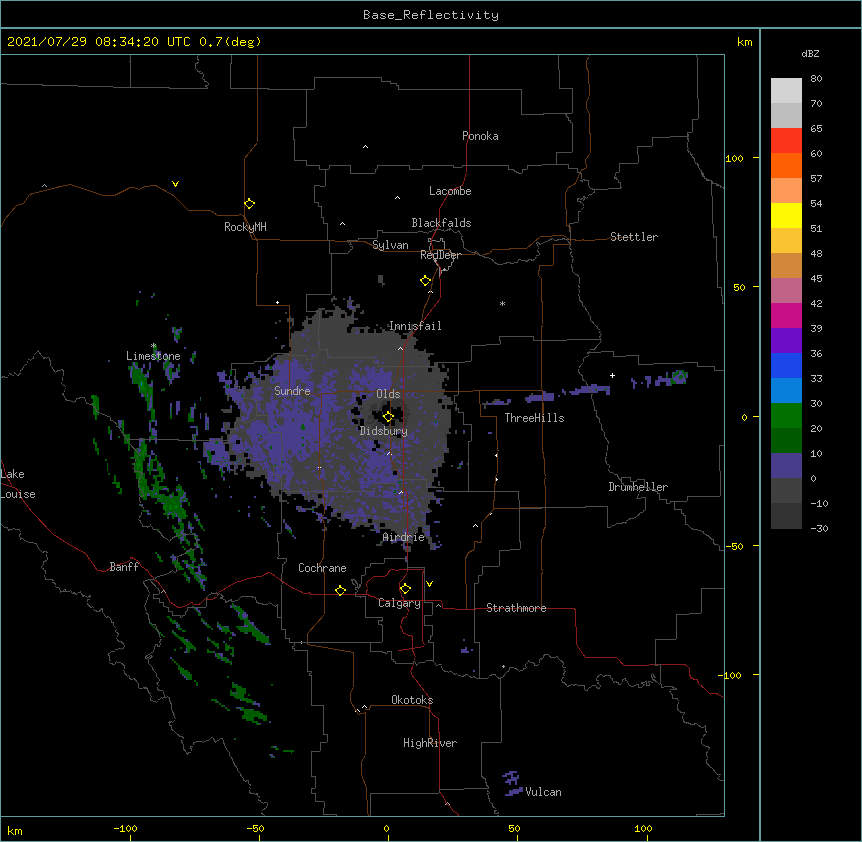862x842 pixels.
Task: Click the RedDeer city label
Action: pyautogui.click(x=440, y=255)
